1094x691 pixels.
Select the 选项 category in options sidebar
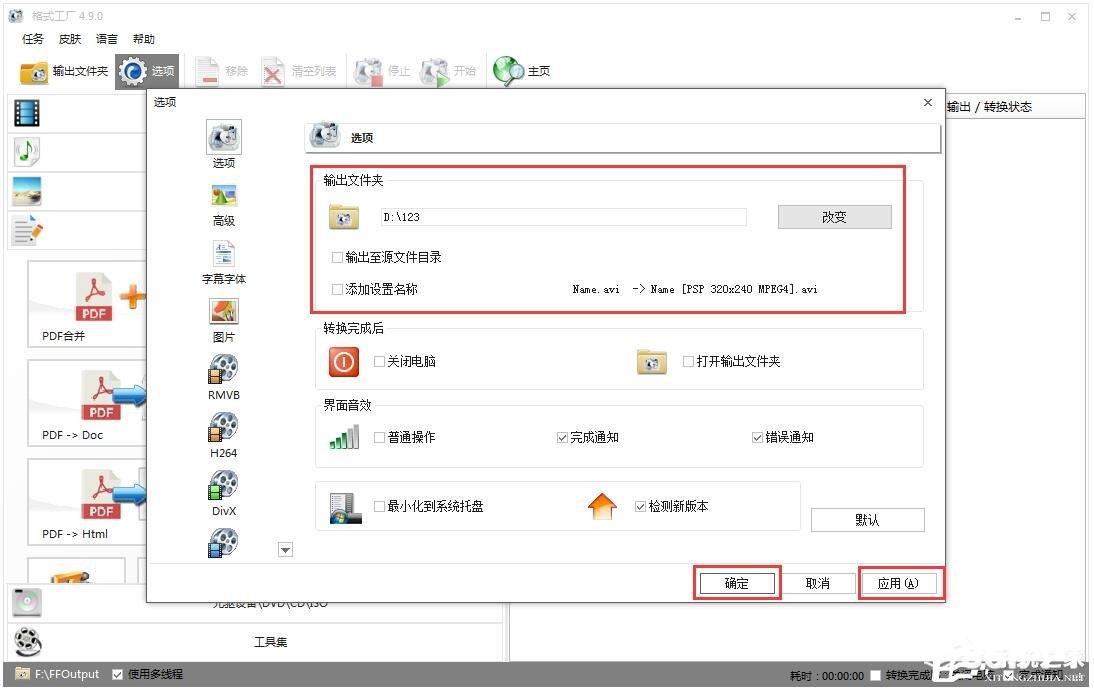[x=224, y=144]
